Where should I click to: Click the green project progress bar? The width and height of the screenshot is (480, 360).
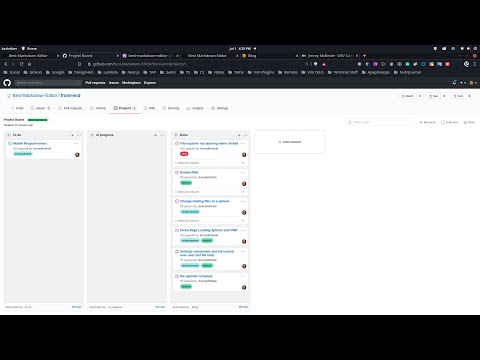38,120
